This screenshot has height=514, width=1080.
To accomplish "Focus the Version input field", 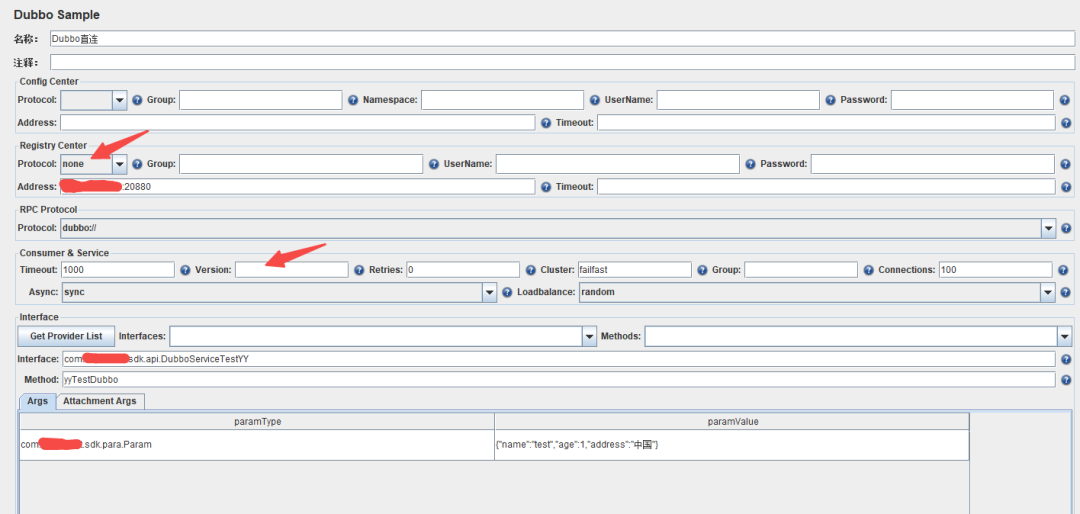I will click(x=292, y=270).
